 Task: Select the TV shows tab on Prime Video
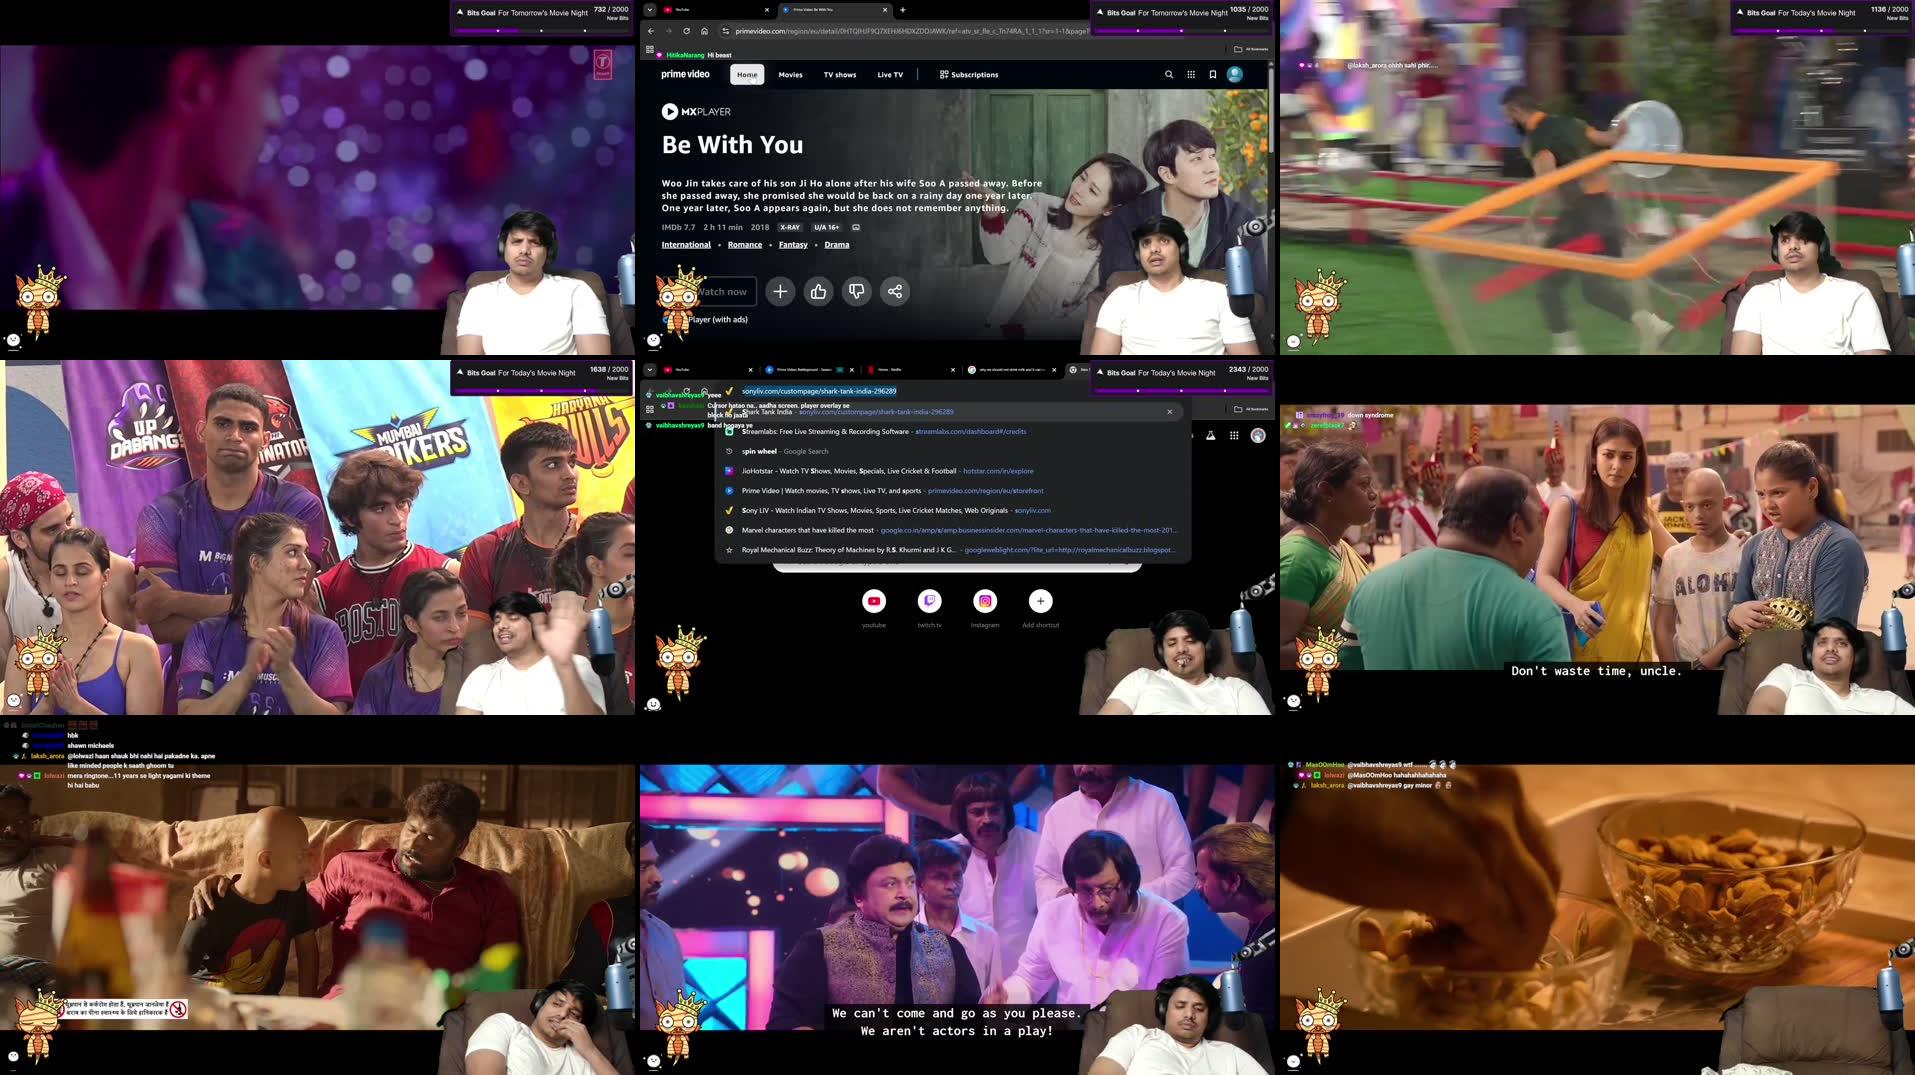840,74
